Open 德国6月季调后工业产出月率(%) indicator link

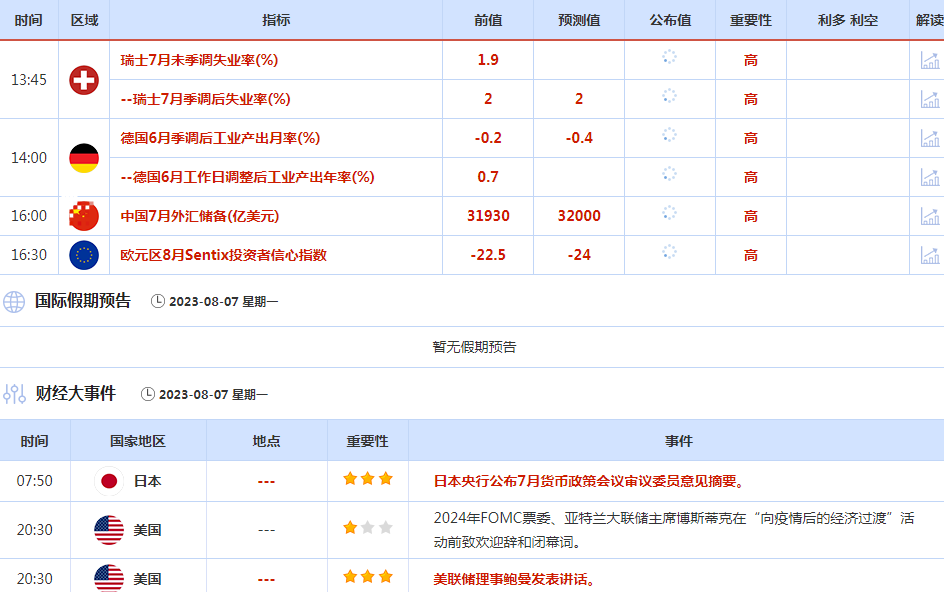[220, 138]
